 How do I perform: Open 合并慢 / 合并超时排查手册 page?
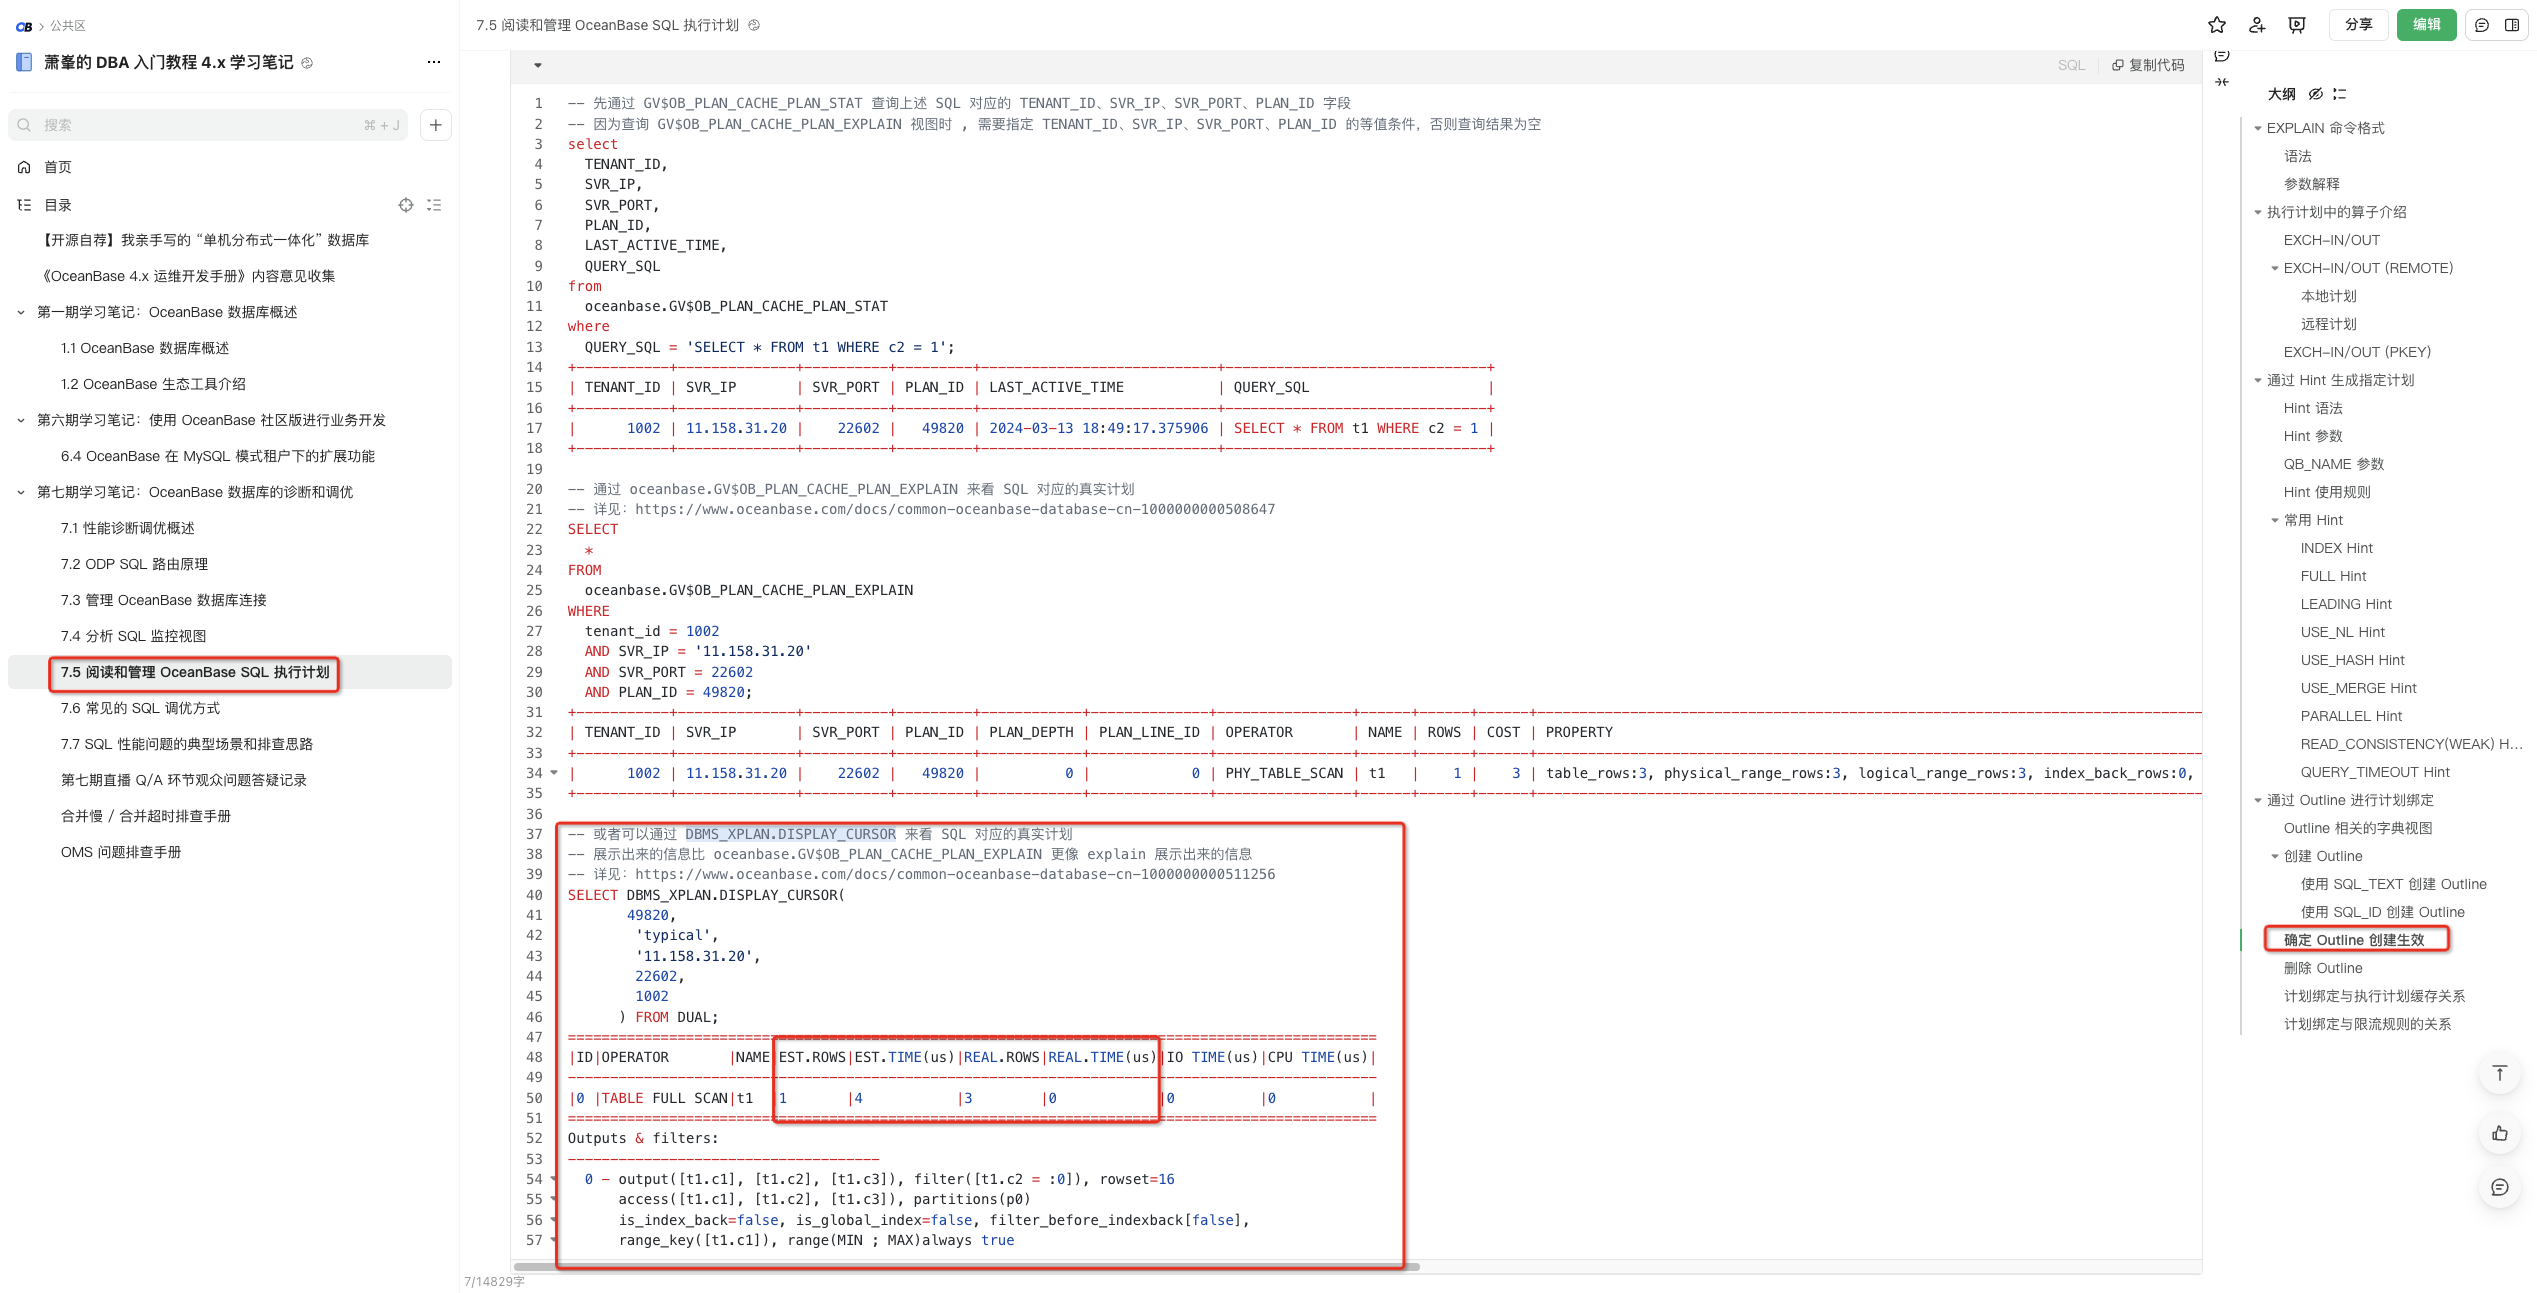coord(146,816)
